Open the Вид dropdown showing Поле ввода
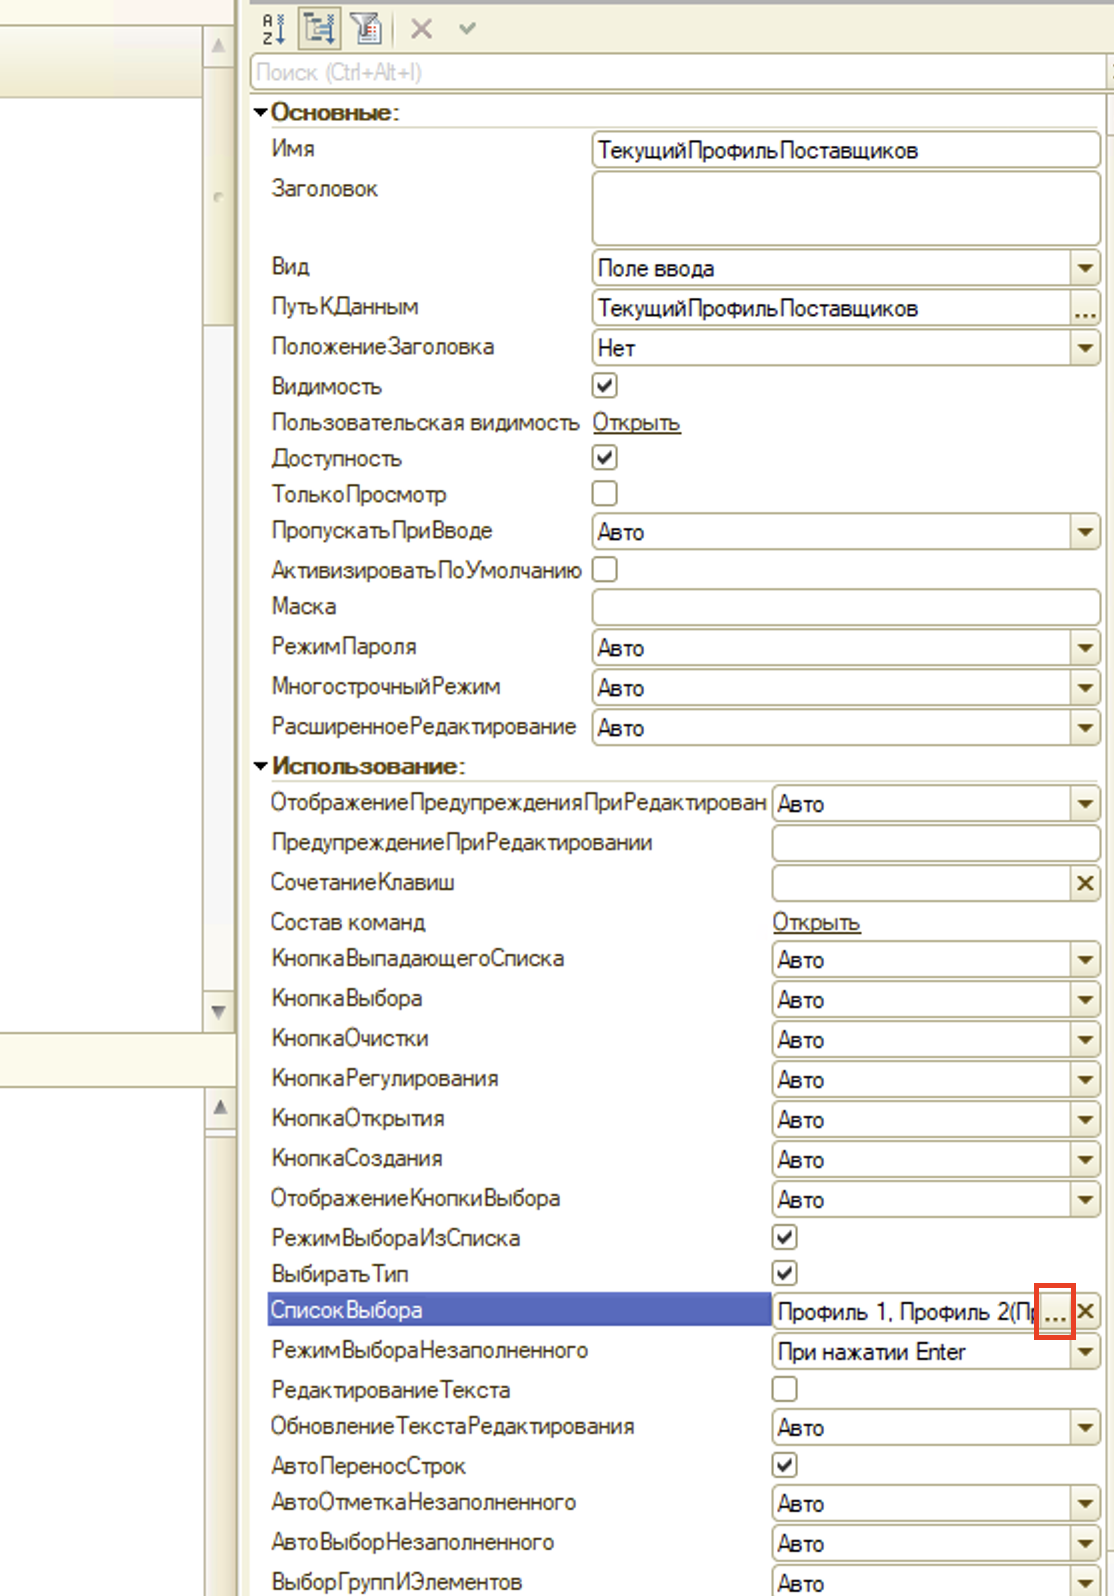Viewport: 1114px width, 1596px height. click(x=1085, y=268)
